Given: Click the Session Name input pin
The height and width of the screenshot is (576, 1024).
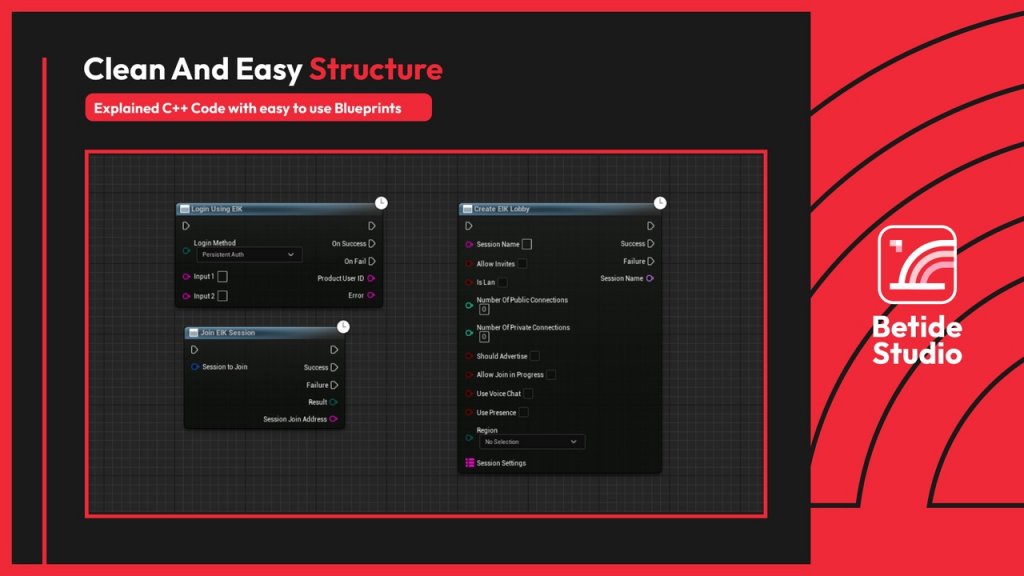Looking at the screenshot, I should [469, 244].
